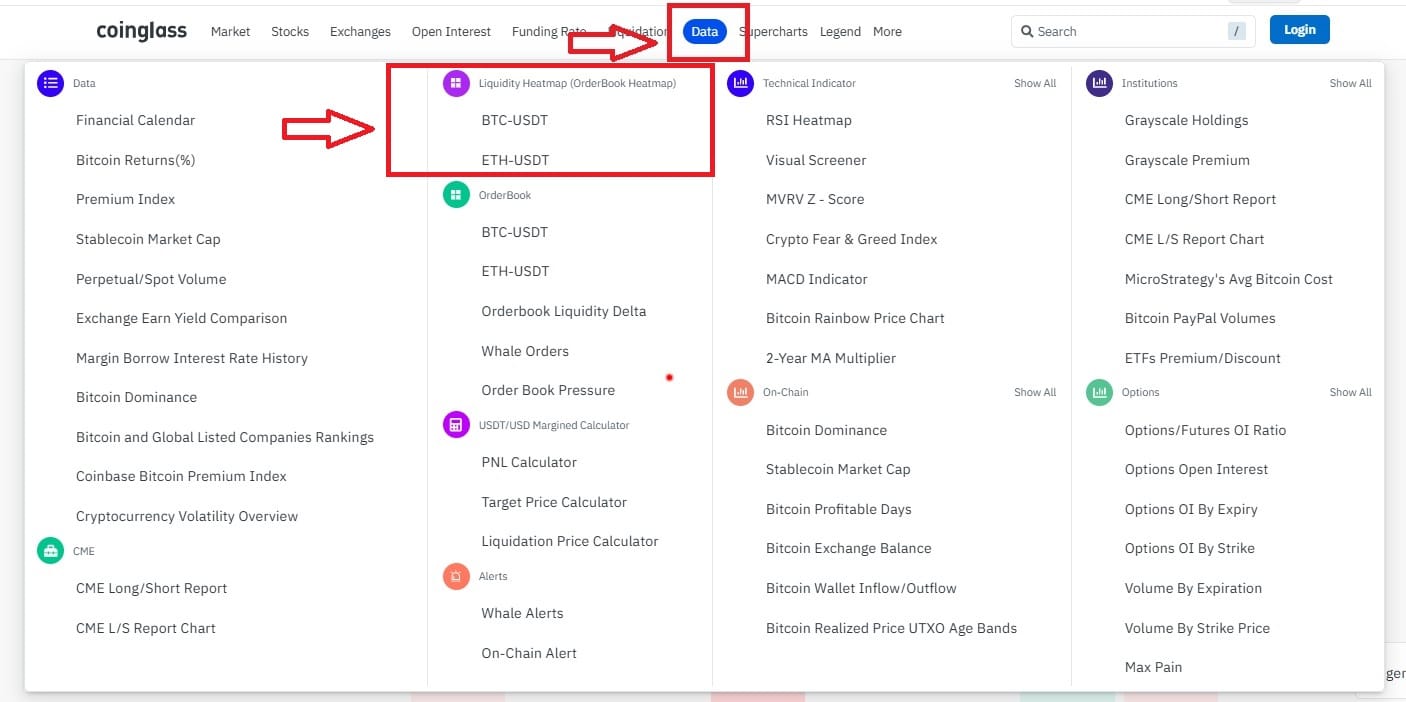Open Max Pain
Viewport: 1406px width, 702px height.
1153,667
